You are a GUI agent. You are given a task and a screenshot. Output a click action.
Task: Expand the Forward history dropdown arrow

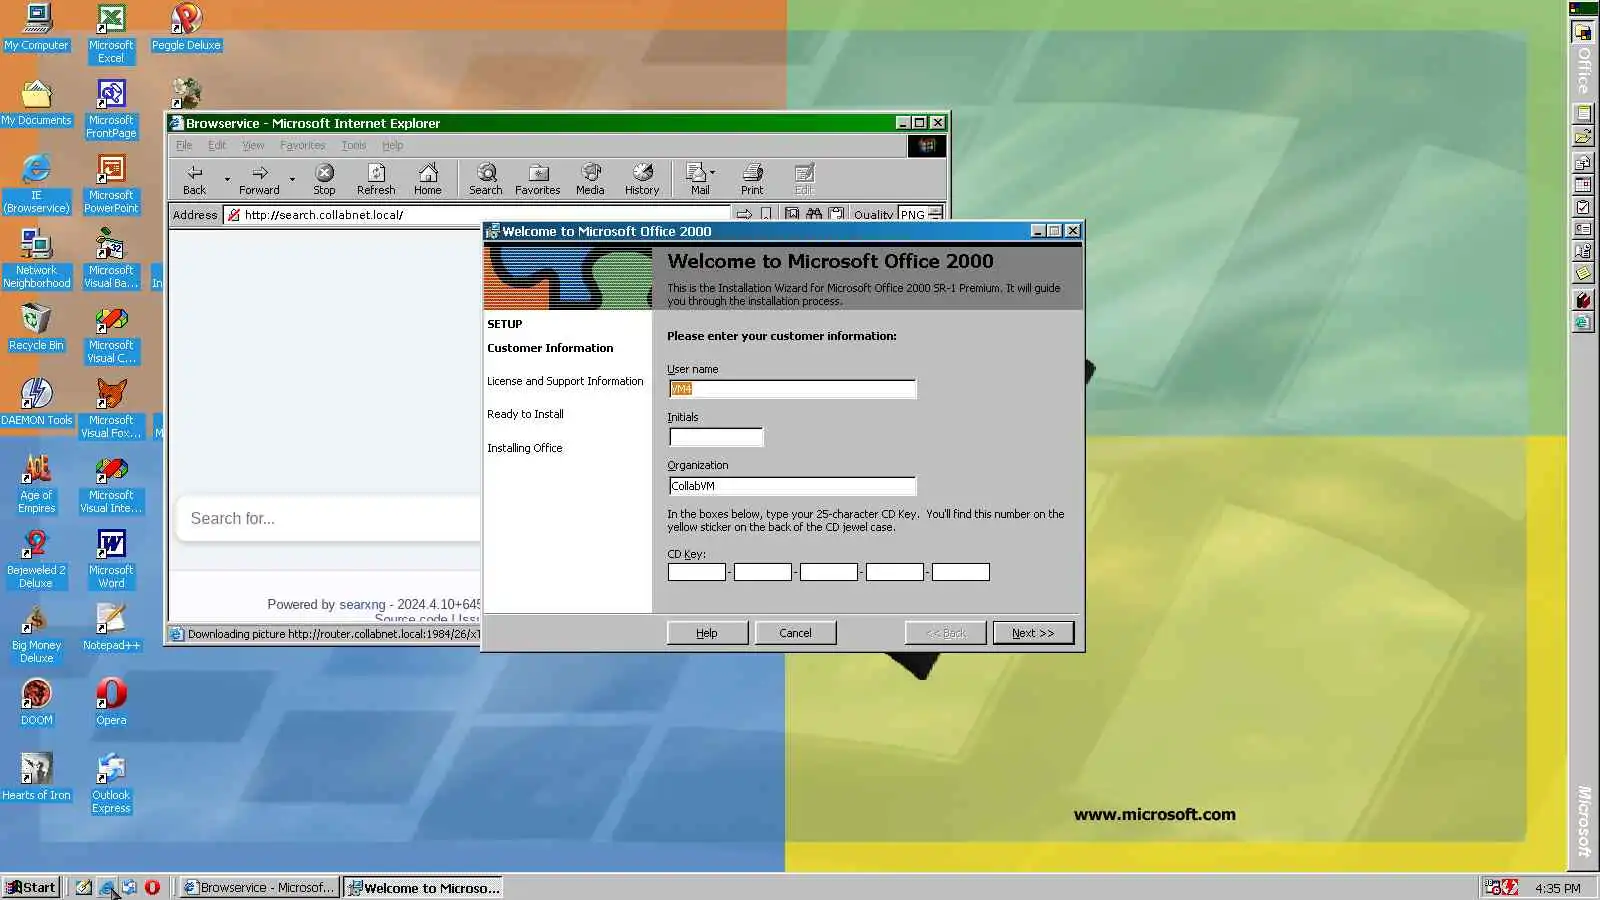coord(292,179)
